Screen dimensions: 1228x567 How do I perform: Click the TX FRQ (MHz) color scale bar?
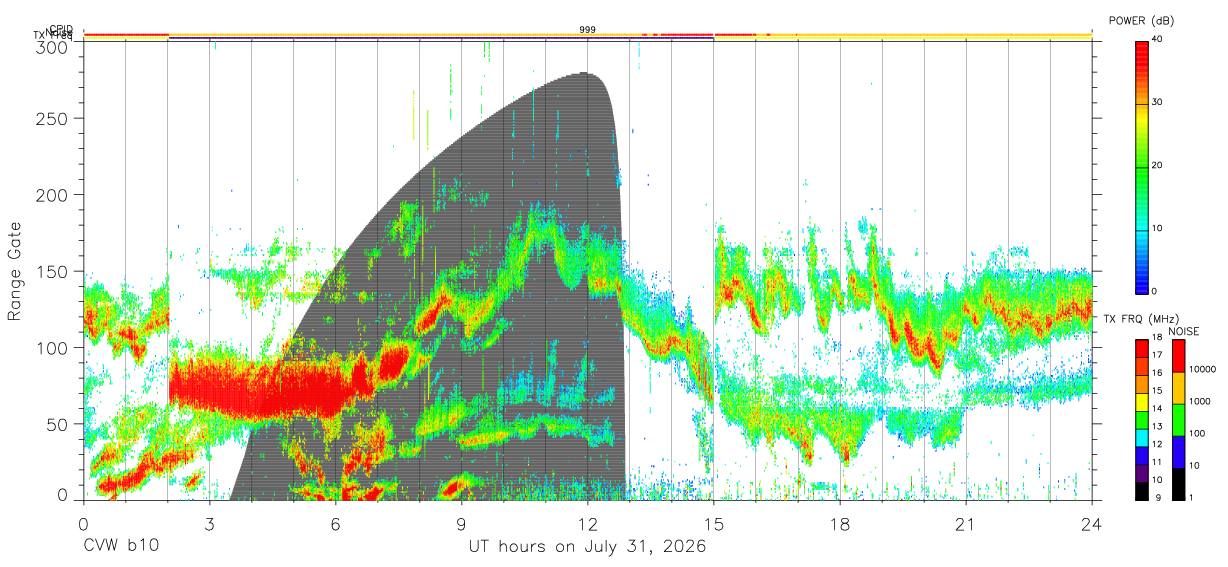[1142, 419]
